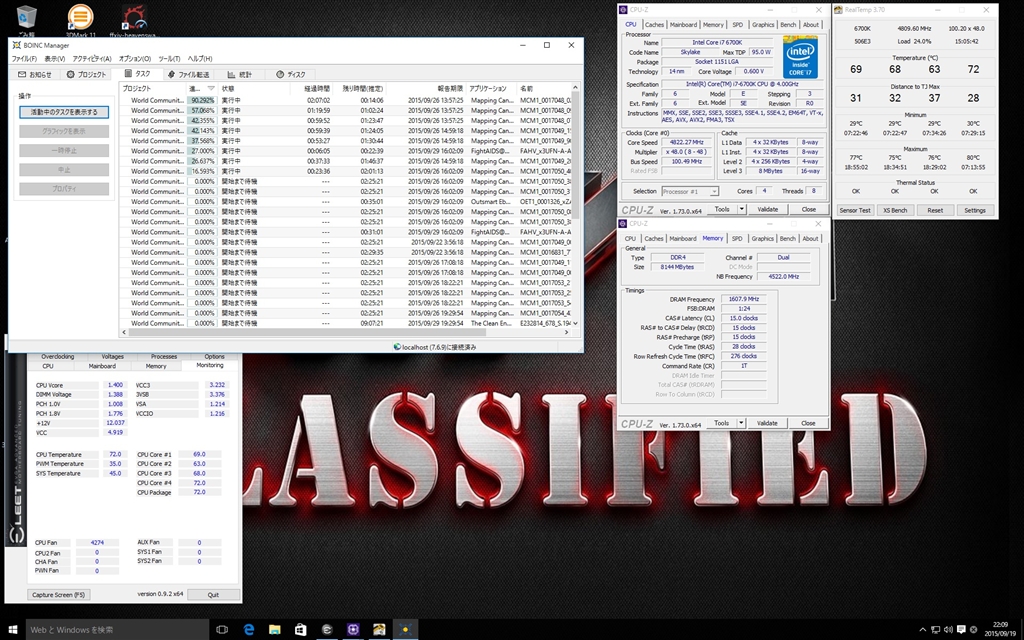This screenshot has width=1024, height=640.
Task: Open SPD tab in lower CPU-Z window
Action: point(737,238)
